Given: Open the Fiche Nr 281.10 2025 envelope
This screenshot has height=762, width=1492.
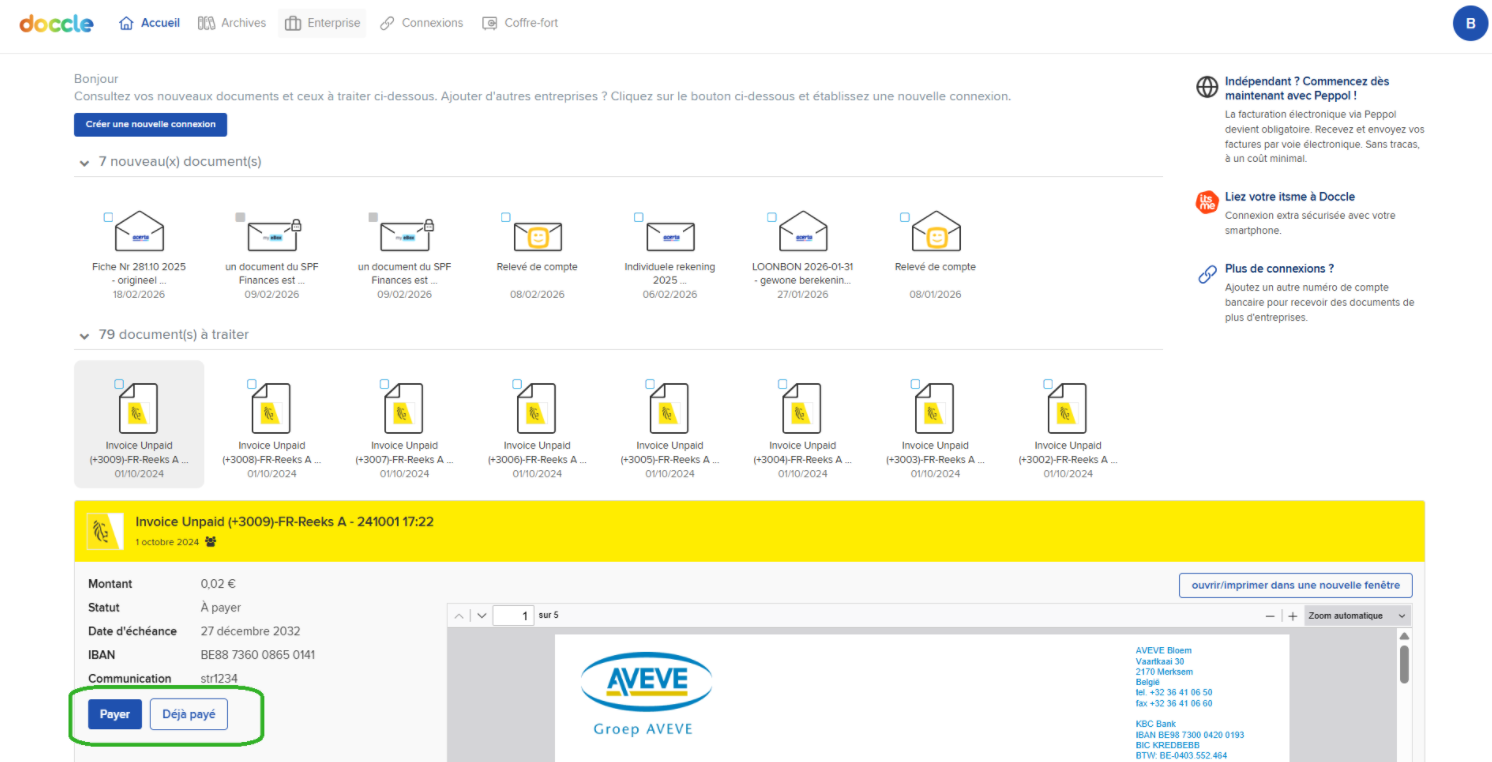Looking at the screenshot, I should [139, 233].
